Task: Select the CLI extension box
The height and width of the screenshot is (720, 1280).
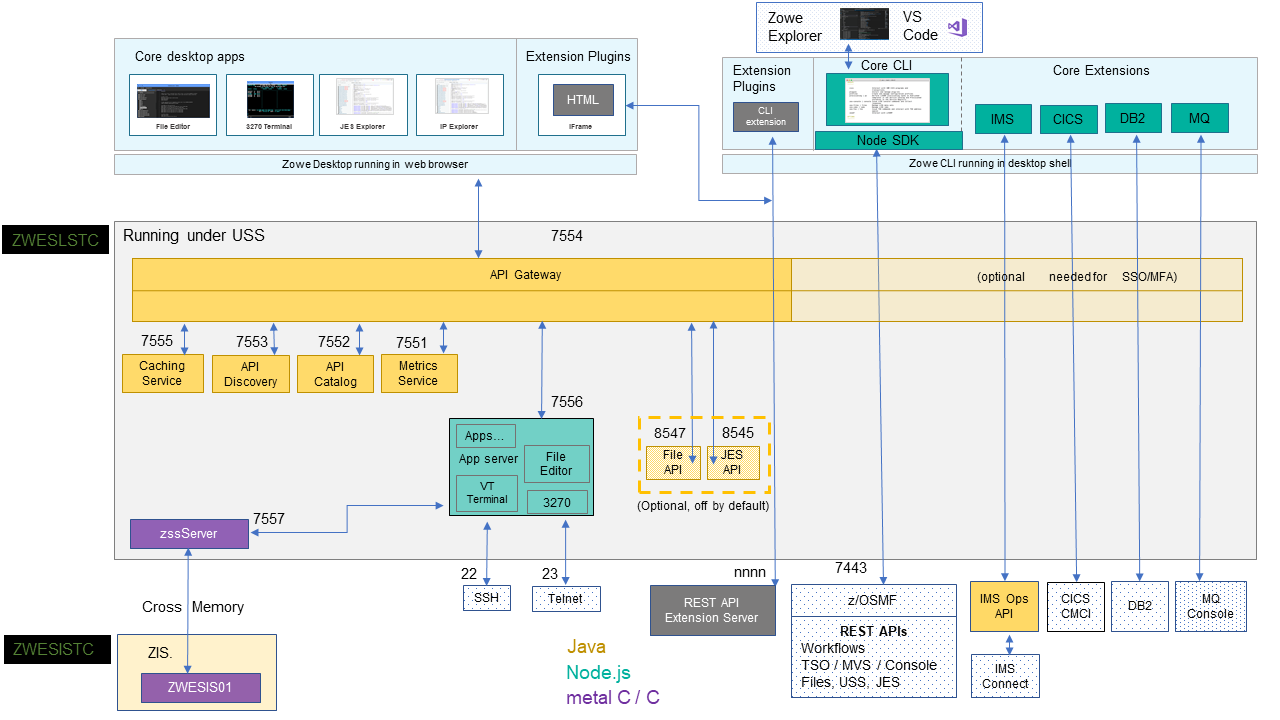Action: coord(766,116)
